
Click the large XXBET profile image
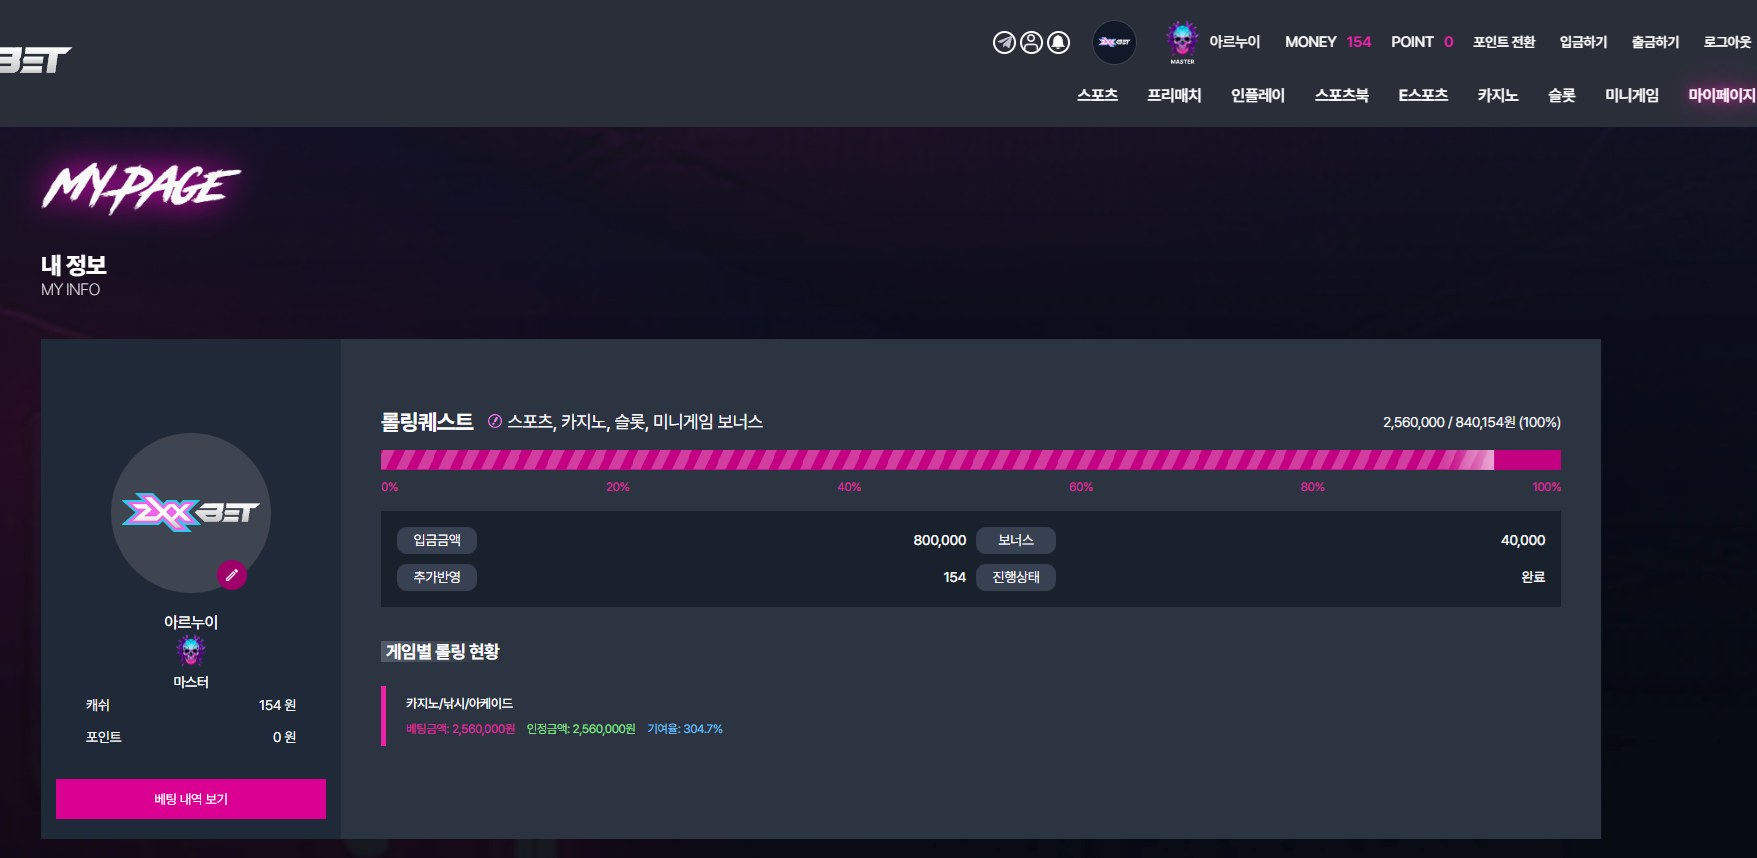[x=191, y=513]
